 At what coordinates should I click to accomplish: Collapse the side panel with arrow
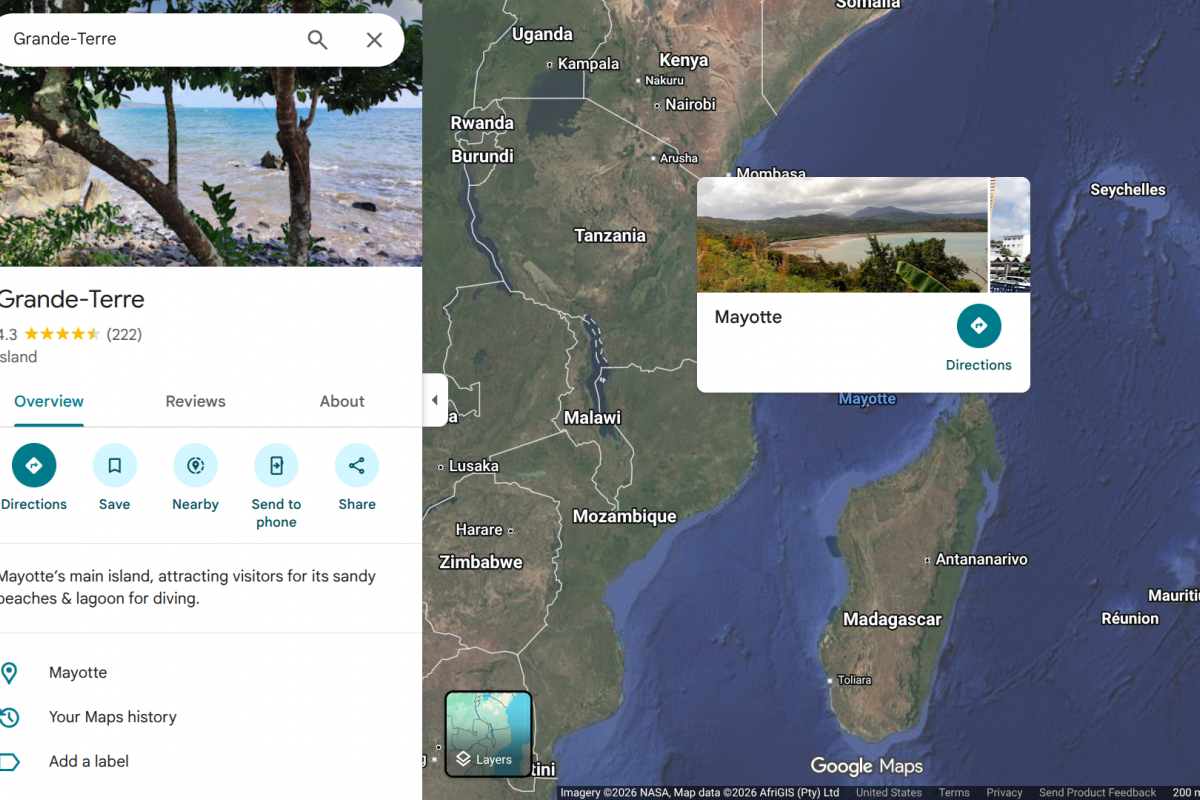(x=434, y=400)
